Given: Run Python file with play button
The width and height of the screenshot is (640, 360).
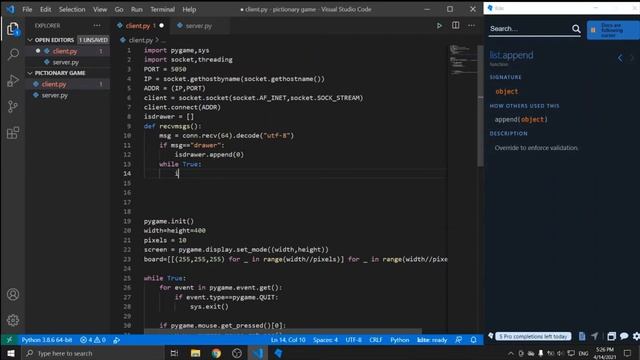Looking at the screenshot, I should point(439,25).
